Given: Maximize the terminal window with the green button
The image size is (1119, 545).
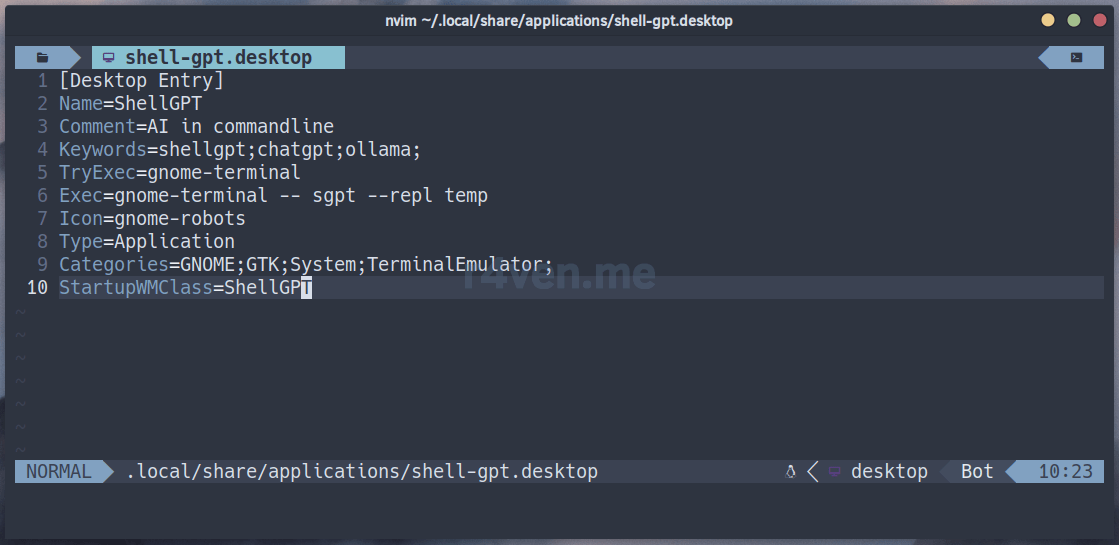Looking at the screenshot, I should point(1073,21).
